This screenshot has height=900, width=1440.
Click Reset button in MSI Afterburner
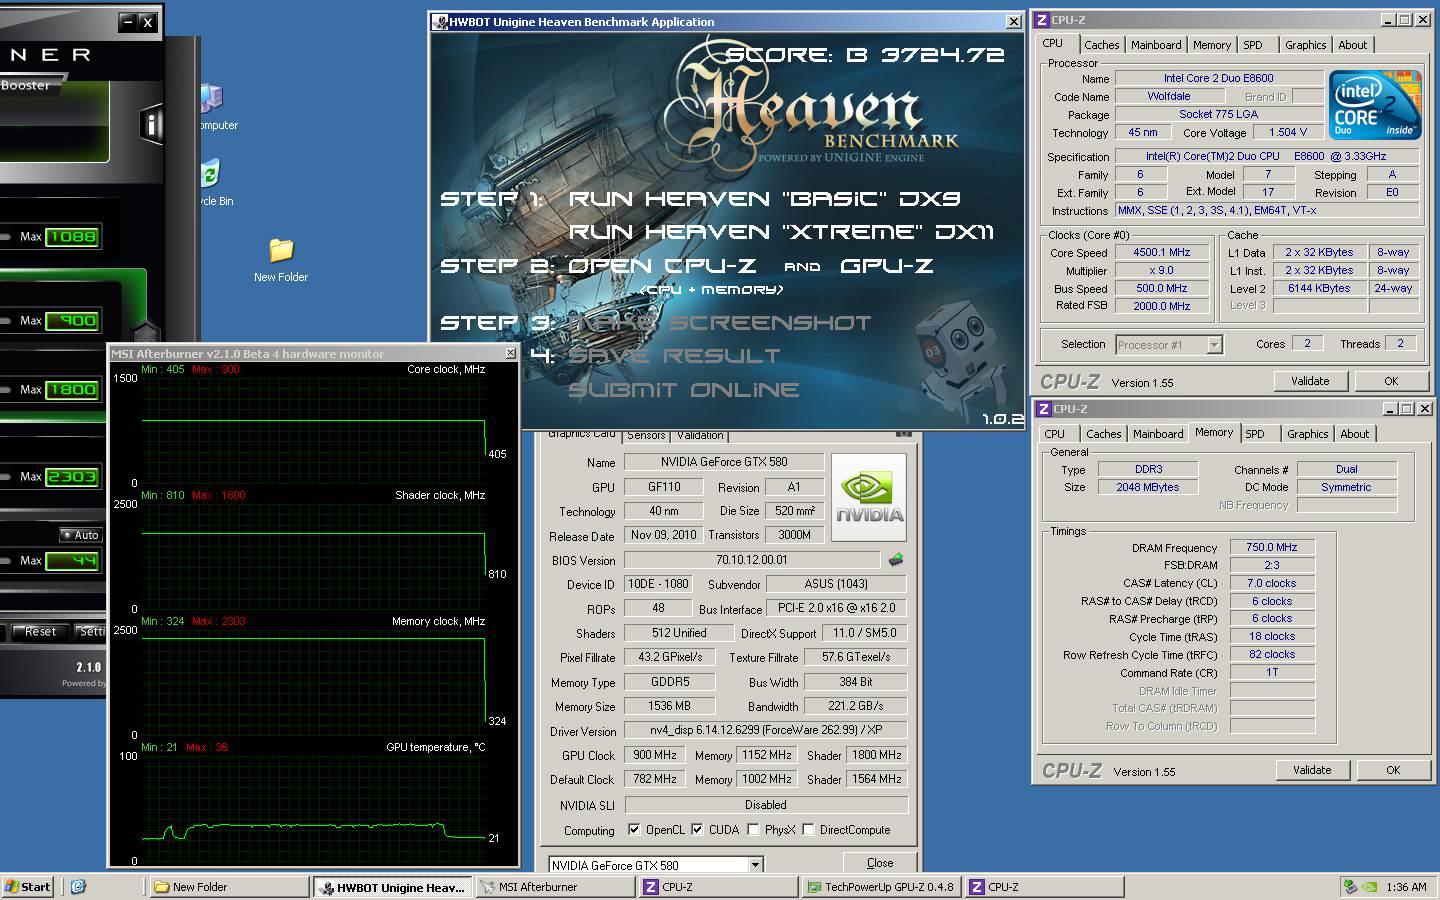[40, 631]
